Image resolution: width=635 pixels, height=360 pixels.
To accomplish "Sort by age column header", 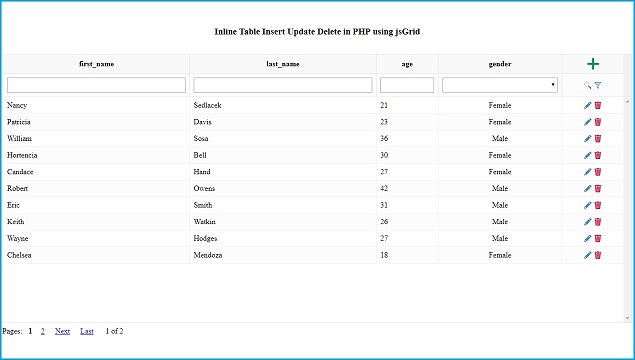I will [407, 64].
